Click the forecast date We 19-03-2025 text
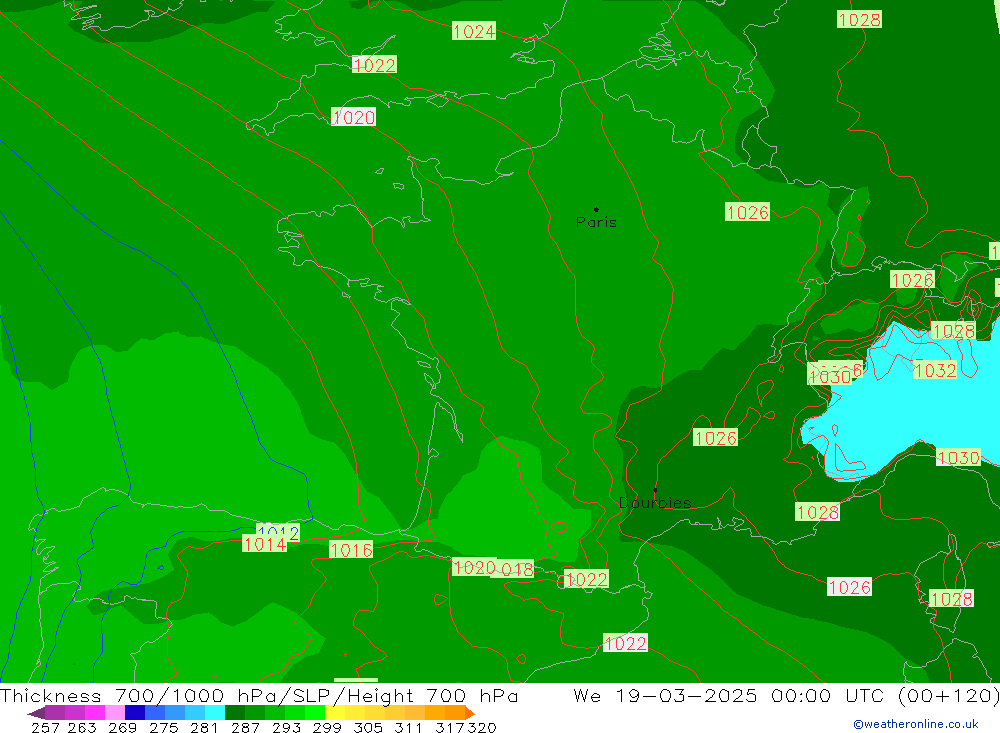The image size is (1000, 733). pyautogui.click(x=665, y=695)
